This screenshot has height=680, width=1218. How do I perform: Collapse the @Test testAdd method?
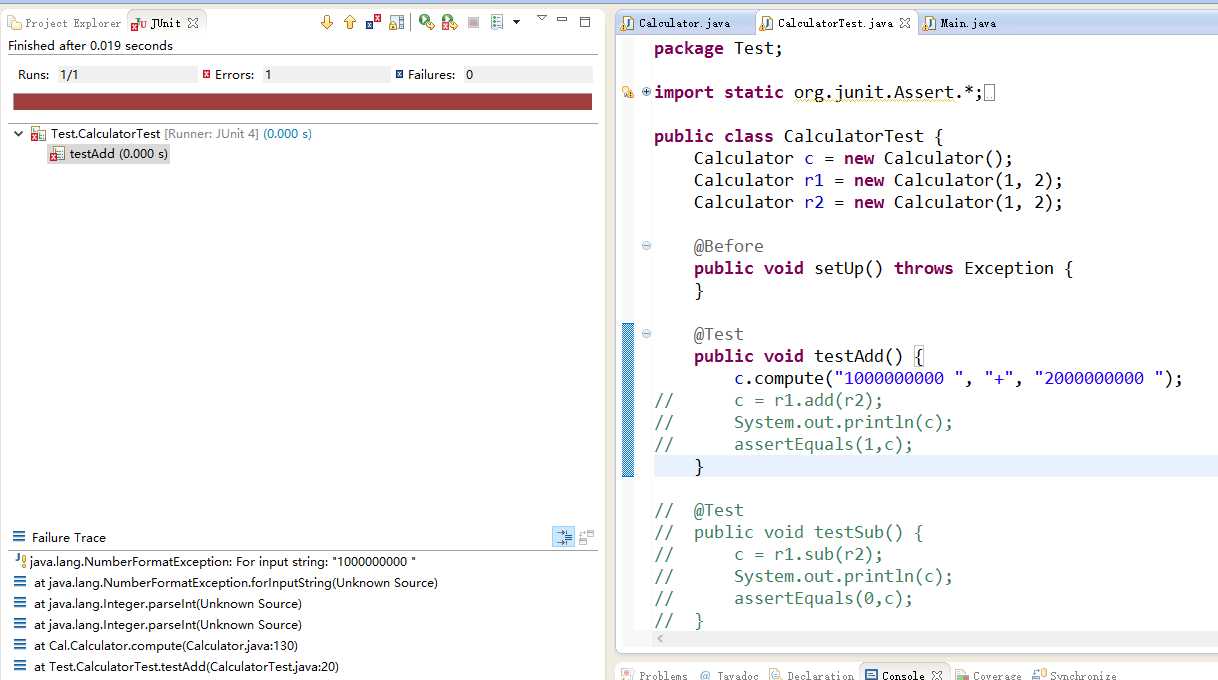[646, 334]
